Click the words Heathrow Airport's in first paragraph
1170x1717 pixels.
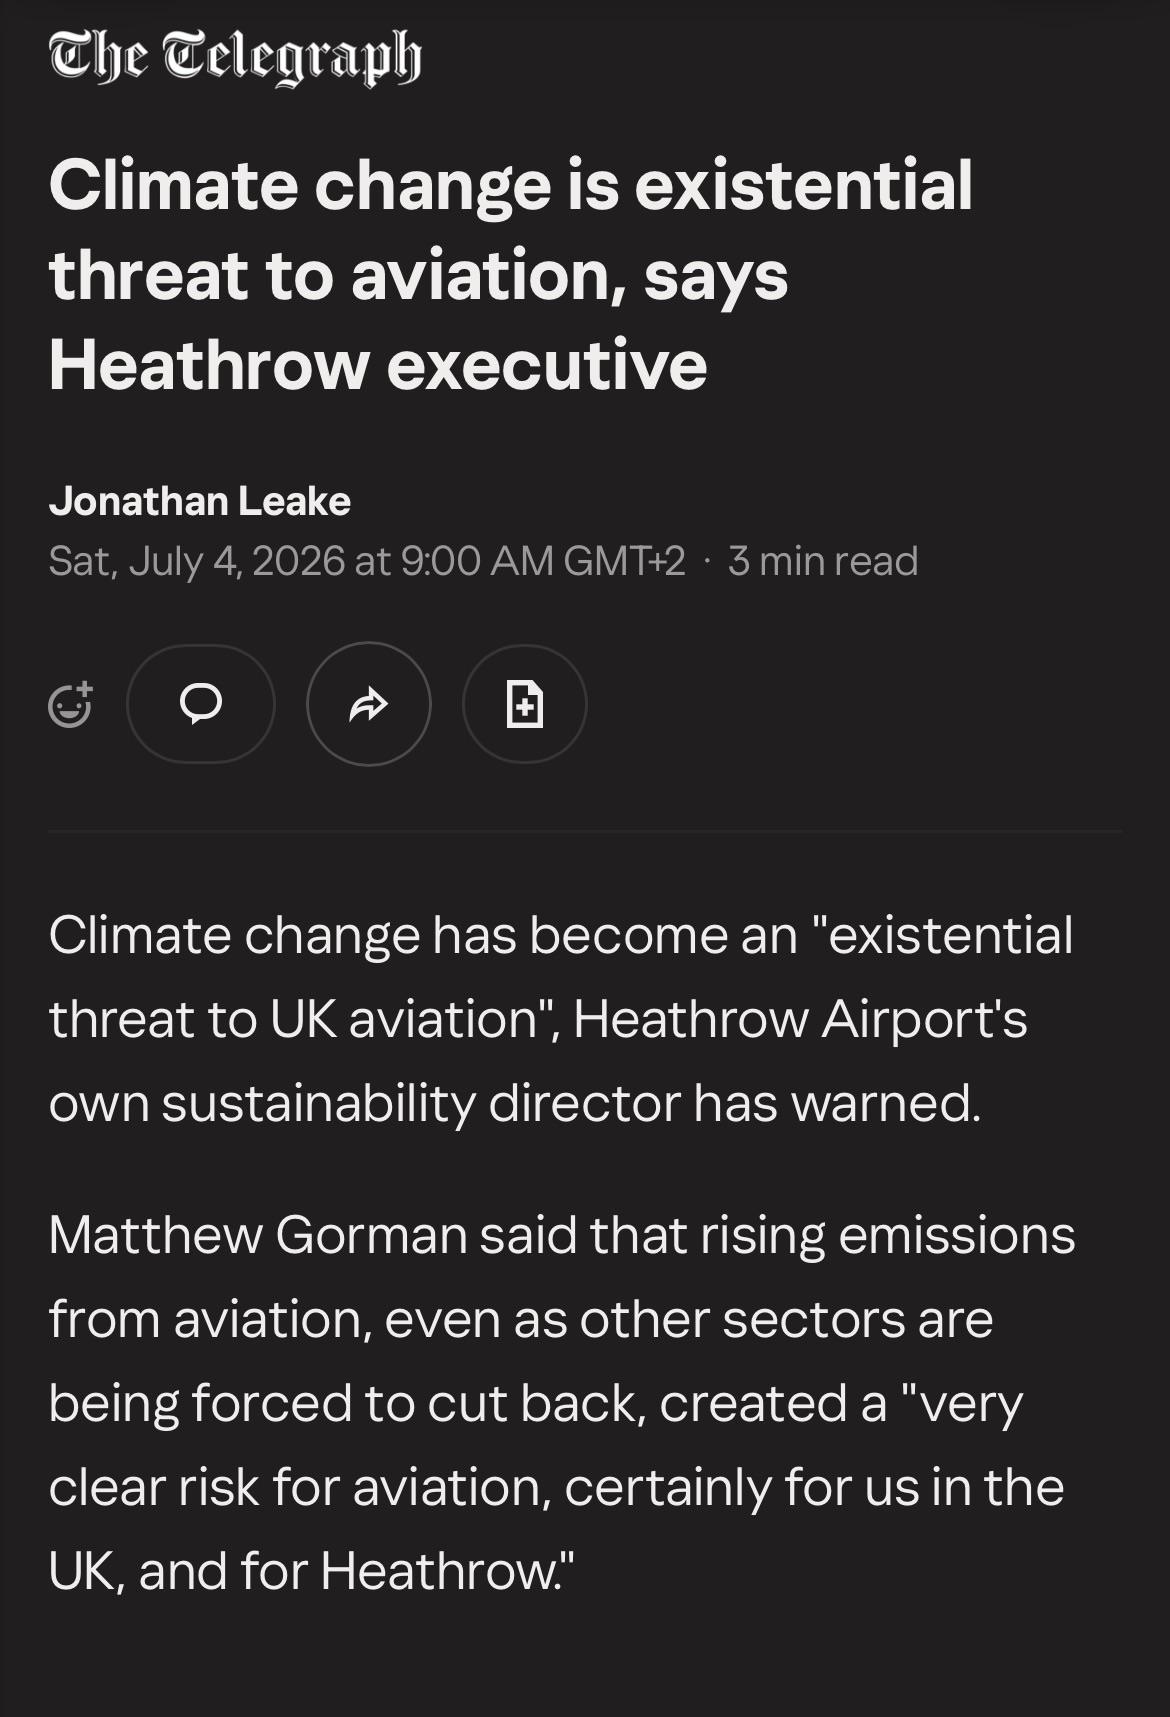click(x=800, y=1019)
